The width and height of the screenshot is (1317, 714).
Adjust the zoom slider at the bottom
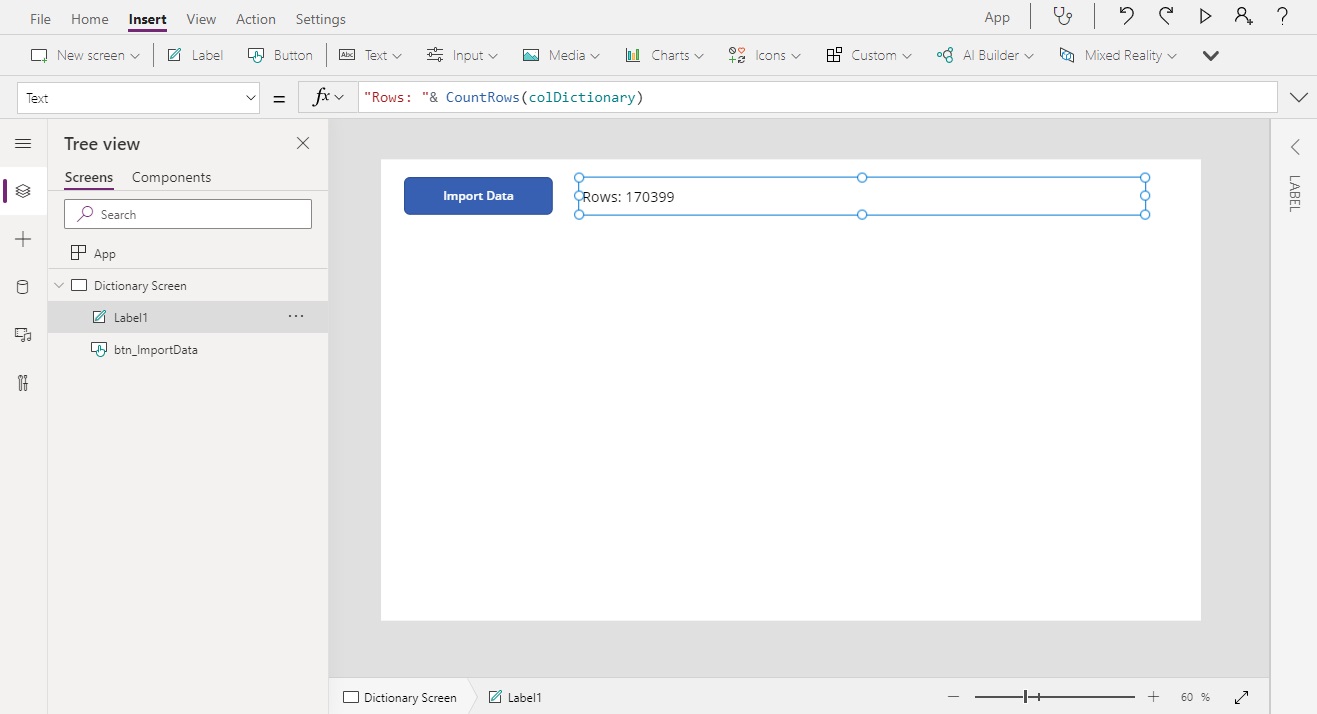(x=1027, y=696)
